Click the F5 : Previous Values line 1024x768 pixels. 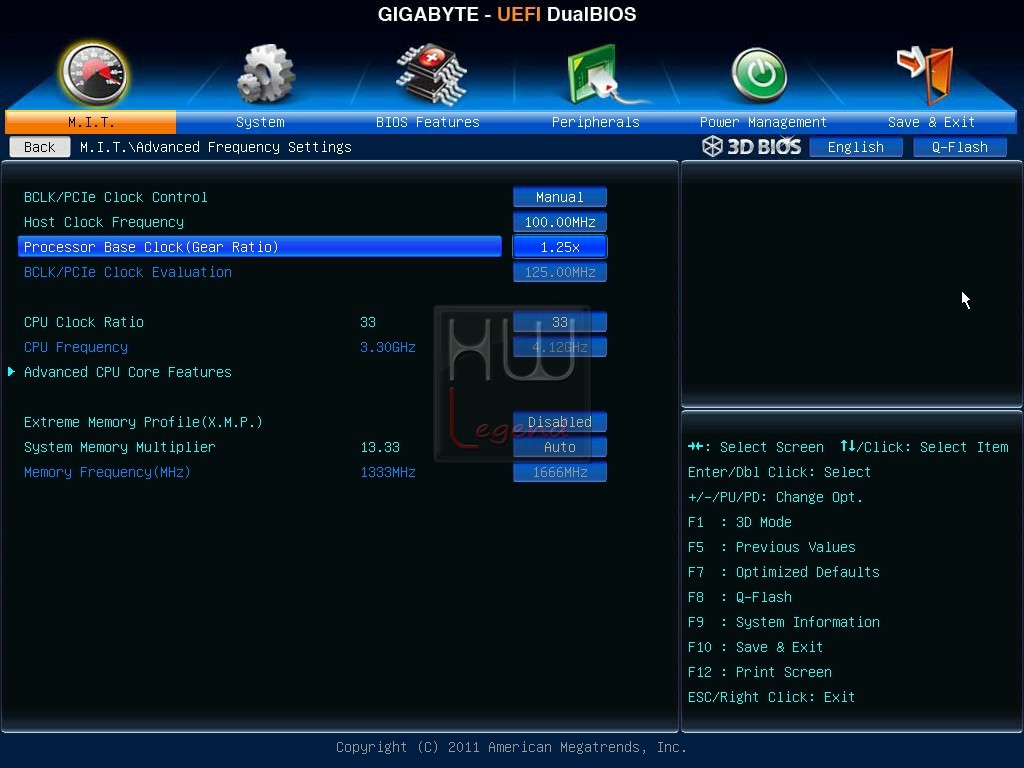[x=771, y=547]
